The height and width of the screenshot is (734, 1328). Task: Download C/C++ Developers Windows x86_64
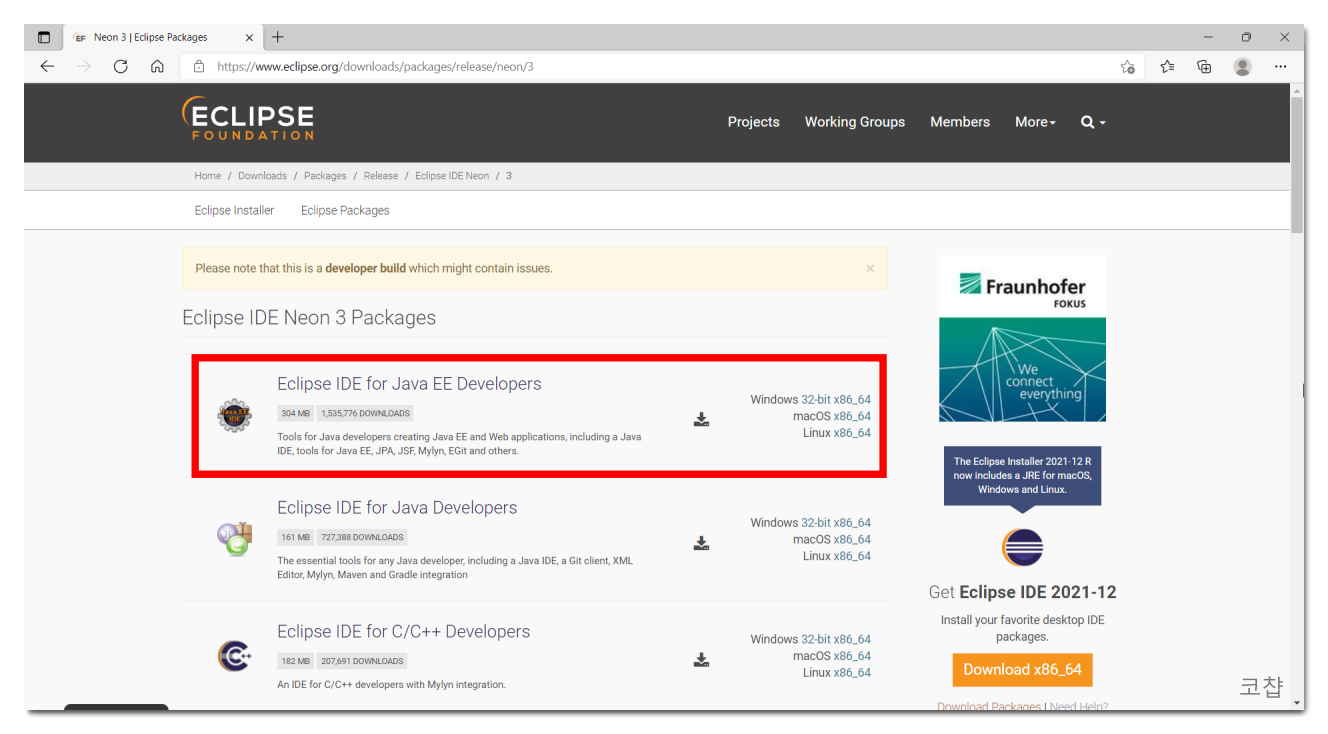coord(852,639)
